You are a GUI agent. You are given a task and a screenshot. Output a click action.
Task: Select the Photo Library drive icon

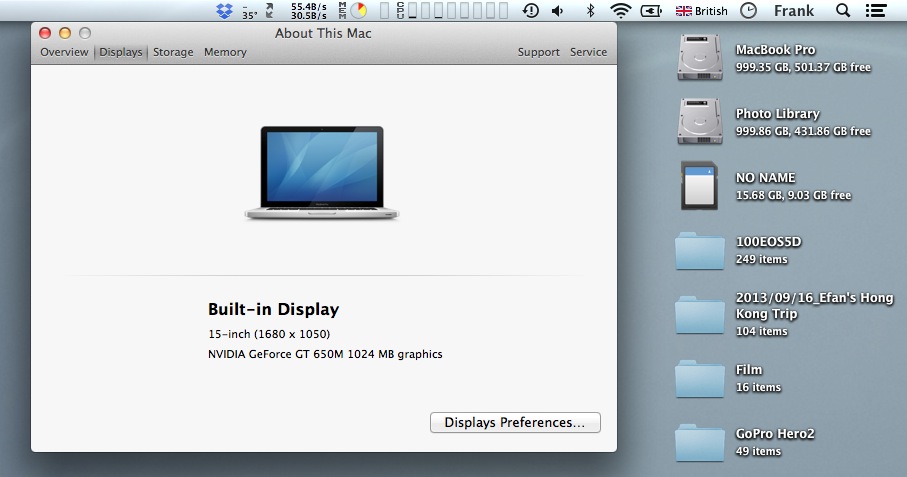(x=699, y=121)
